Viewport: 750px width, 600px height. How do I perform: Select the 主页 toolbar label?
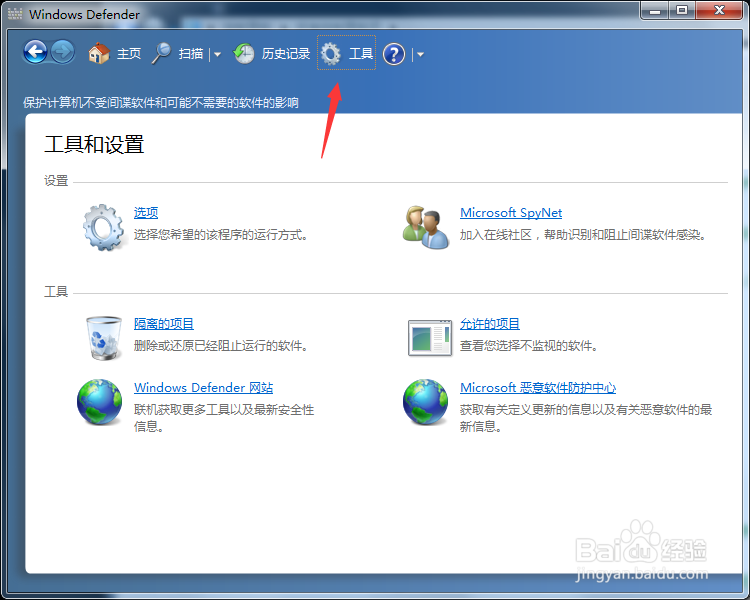tap(129, 54)
